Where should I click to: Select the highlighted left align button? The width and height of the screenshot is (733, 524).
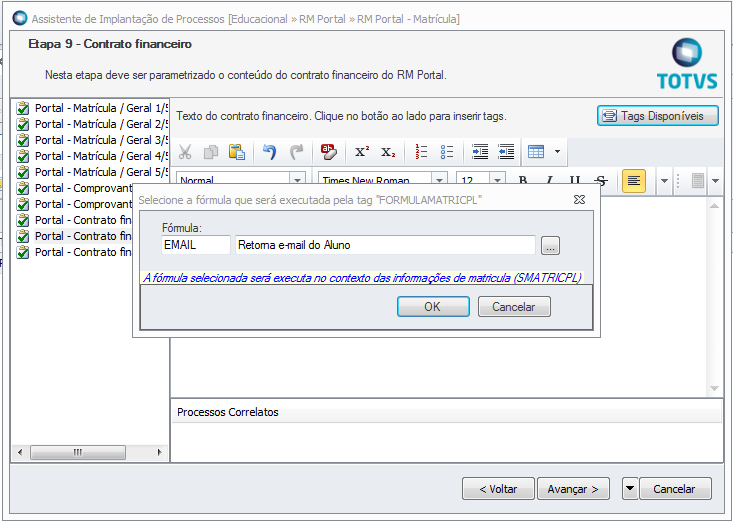pos(634,180)
